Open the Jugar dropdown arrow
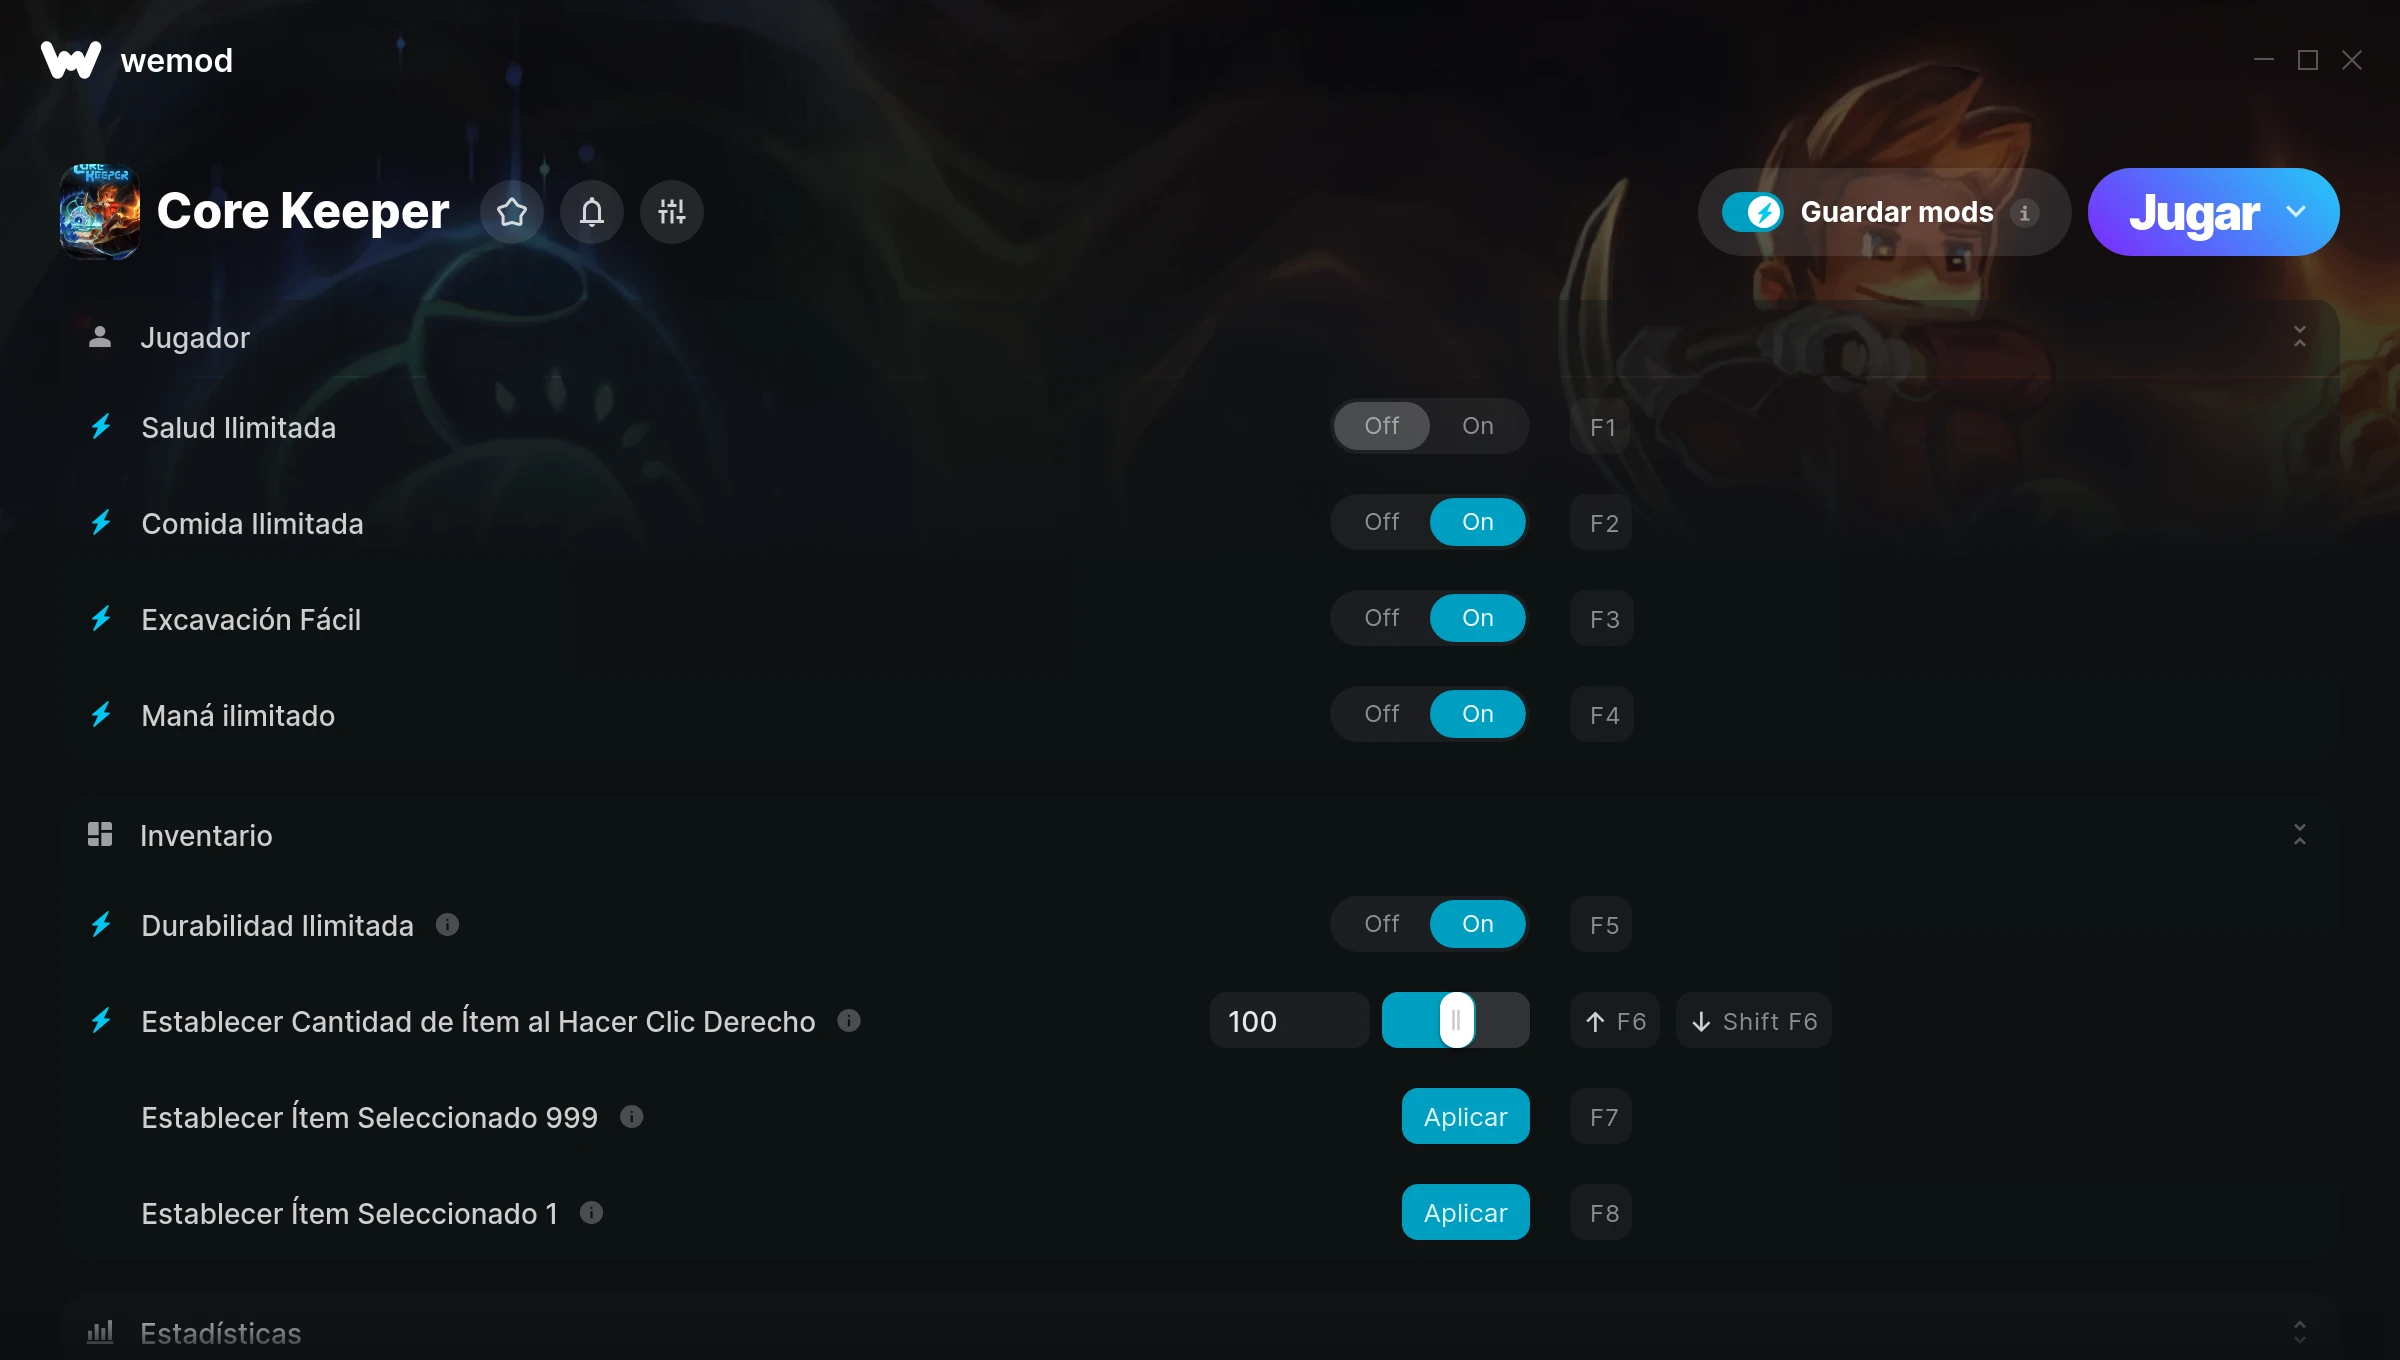The height and width of the screenshot is (1360, 2400). 2296,212
